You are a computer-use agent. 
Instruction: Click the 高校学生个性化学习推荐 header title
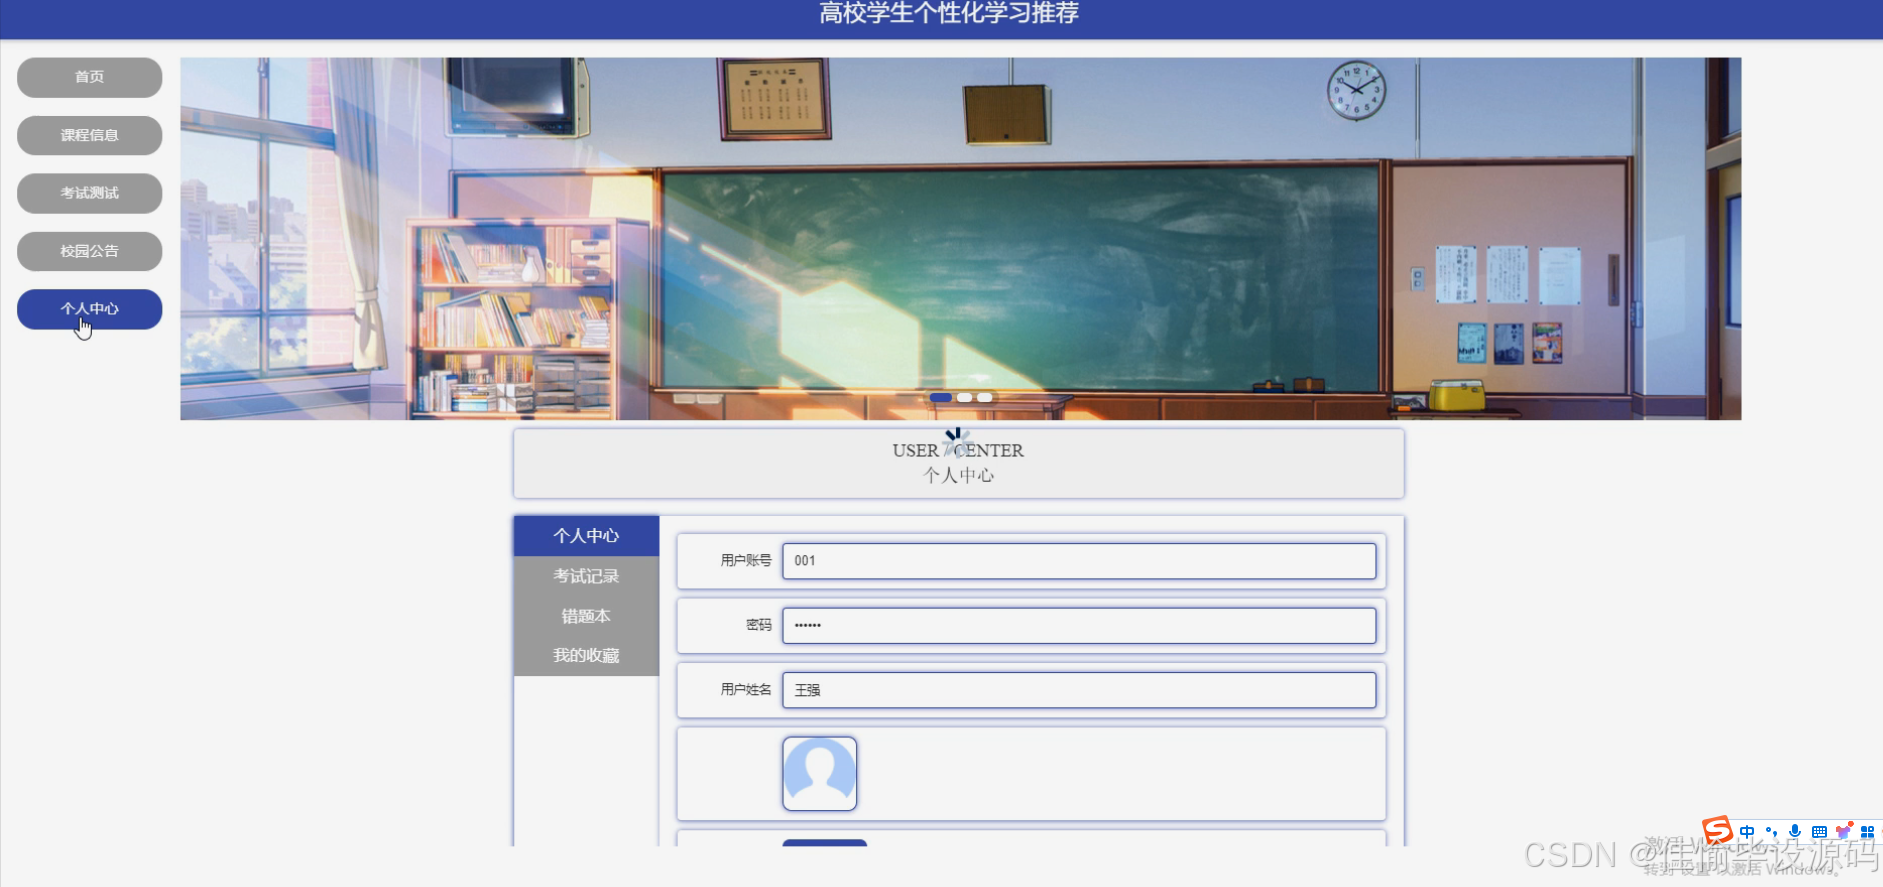949,13
